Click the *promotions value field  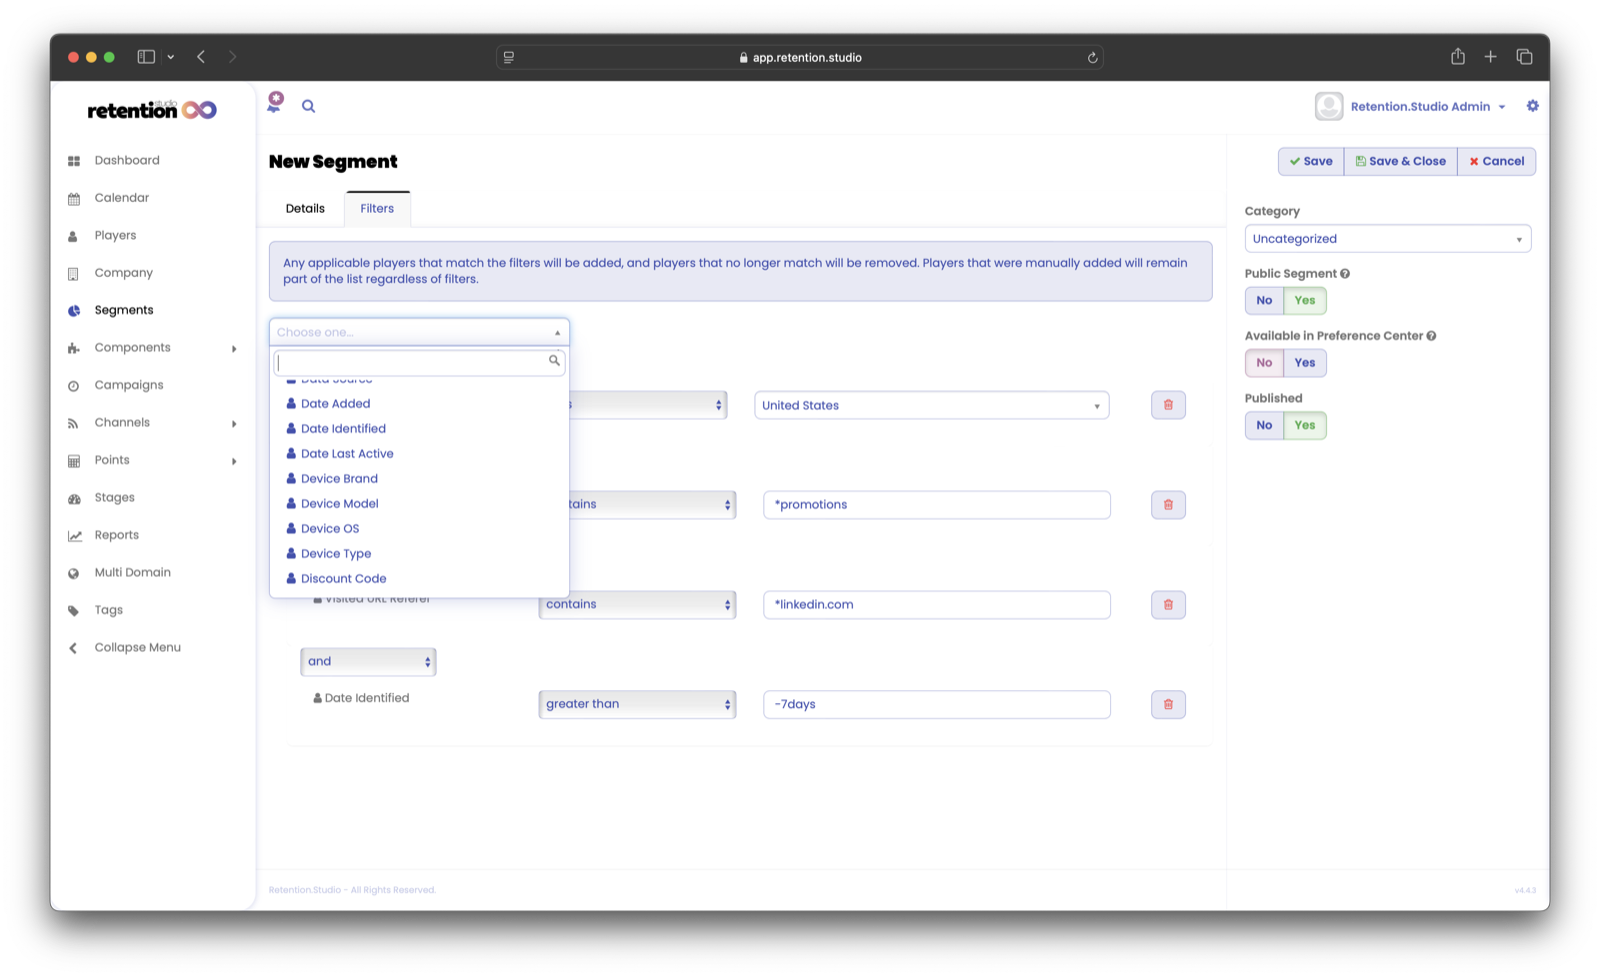(936, 505)
